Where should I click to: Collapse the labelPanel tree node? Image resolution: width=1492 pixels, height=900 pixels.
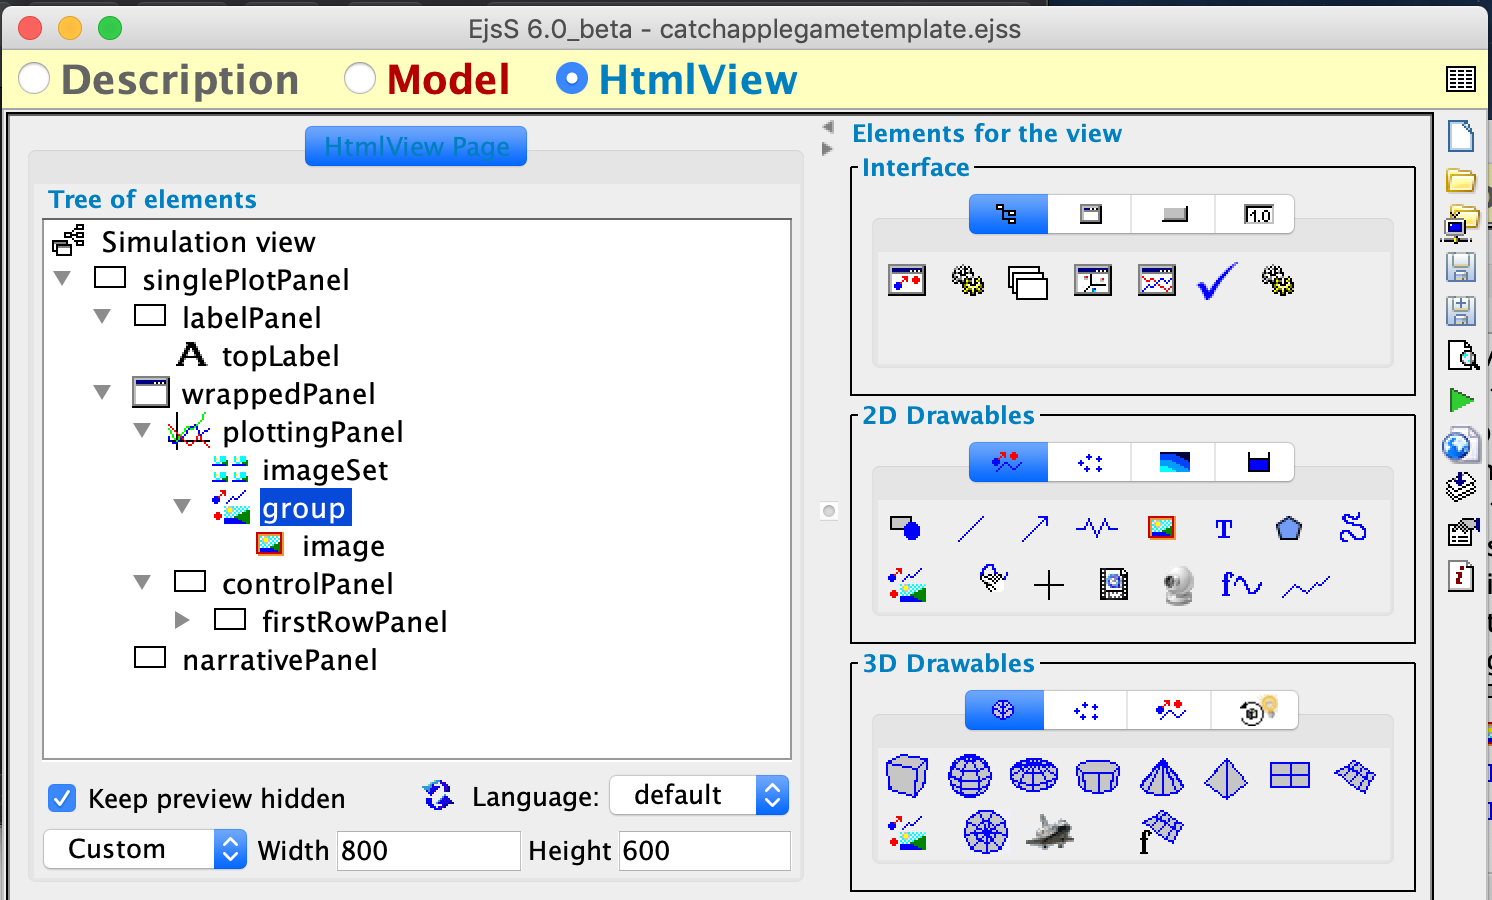[102, 316]
